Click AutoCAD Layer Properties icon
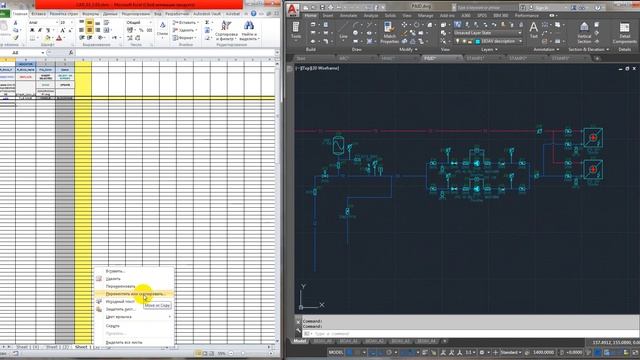 click(458, 25)
